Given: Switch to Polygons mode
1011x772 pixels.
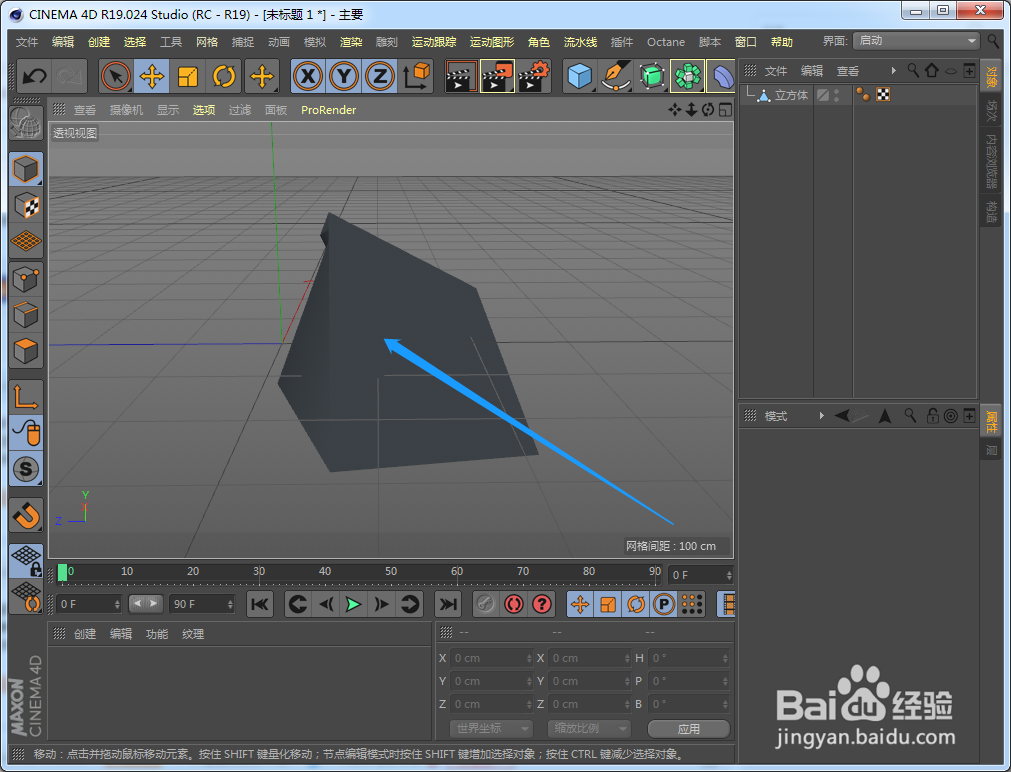Looking at the screenshot, I should pyautogui.click(x=26, y=351).
